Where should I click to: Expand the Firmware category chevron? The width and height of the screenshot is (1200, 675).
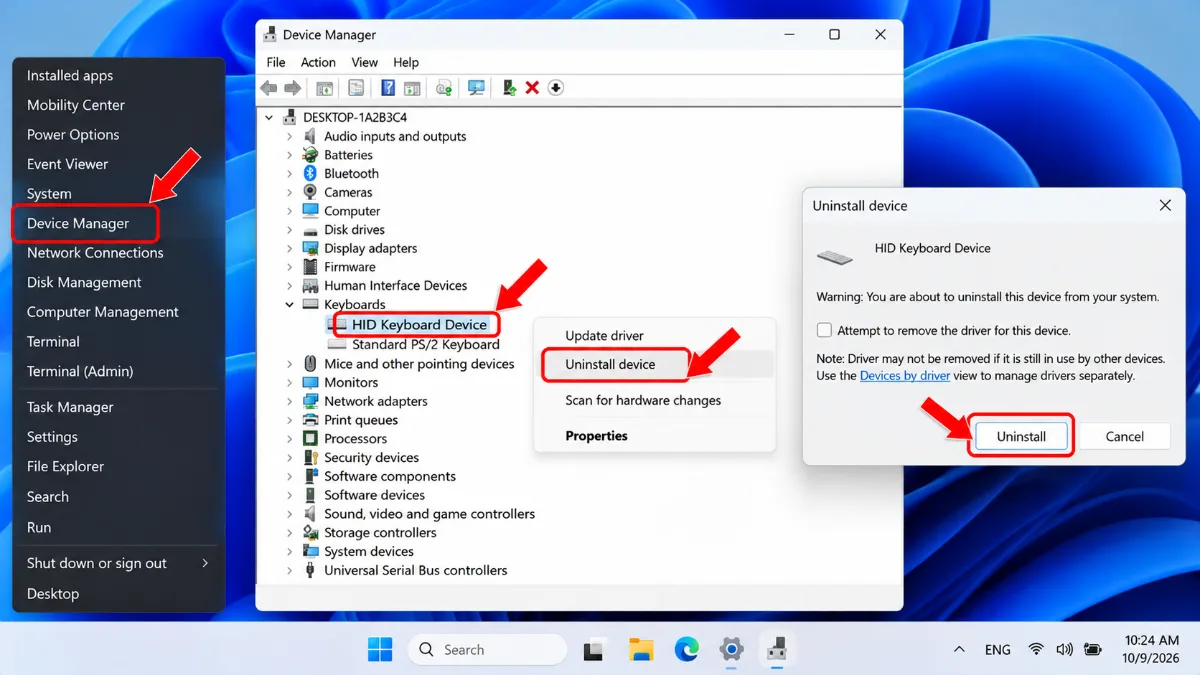click(290, 267)
